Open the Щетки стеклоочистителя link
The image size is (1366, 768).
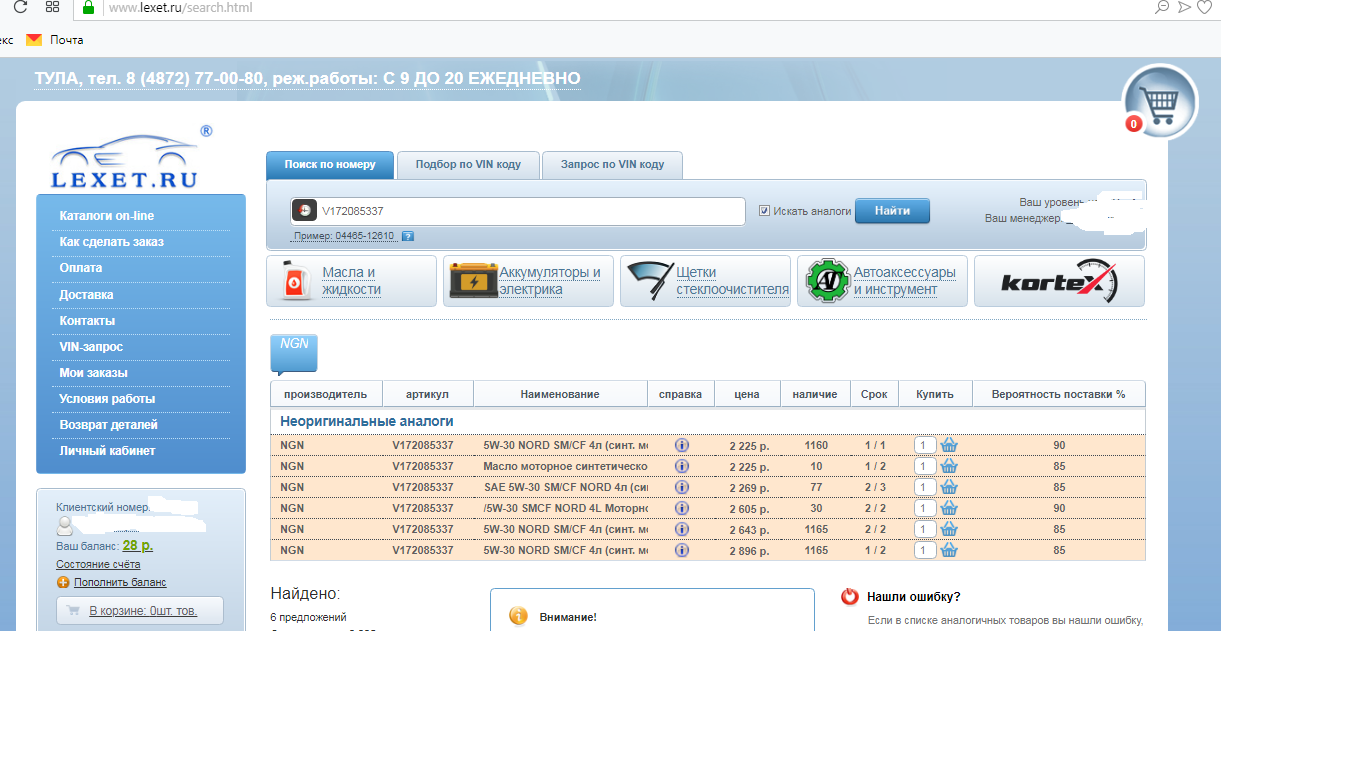point(732,281)
